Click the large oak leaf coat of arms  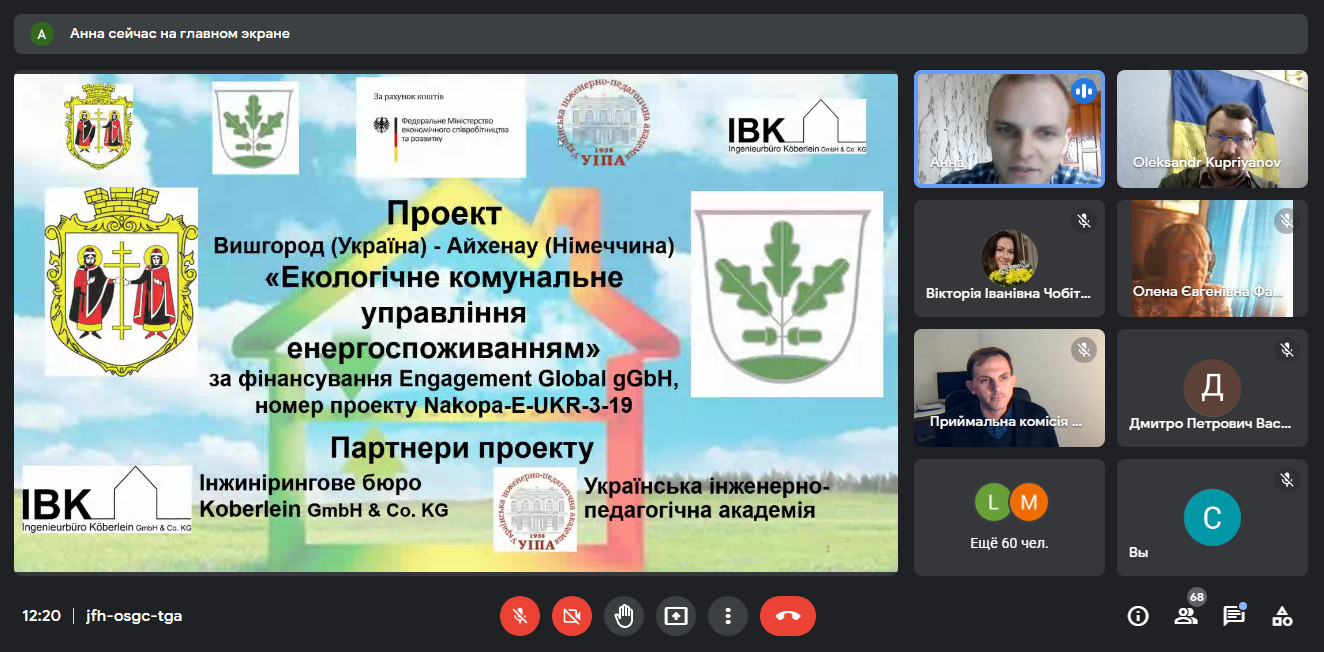787,294
